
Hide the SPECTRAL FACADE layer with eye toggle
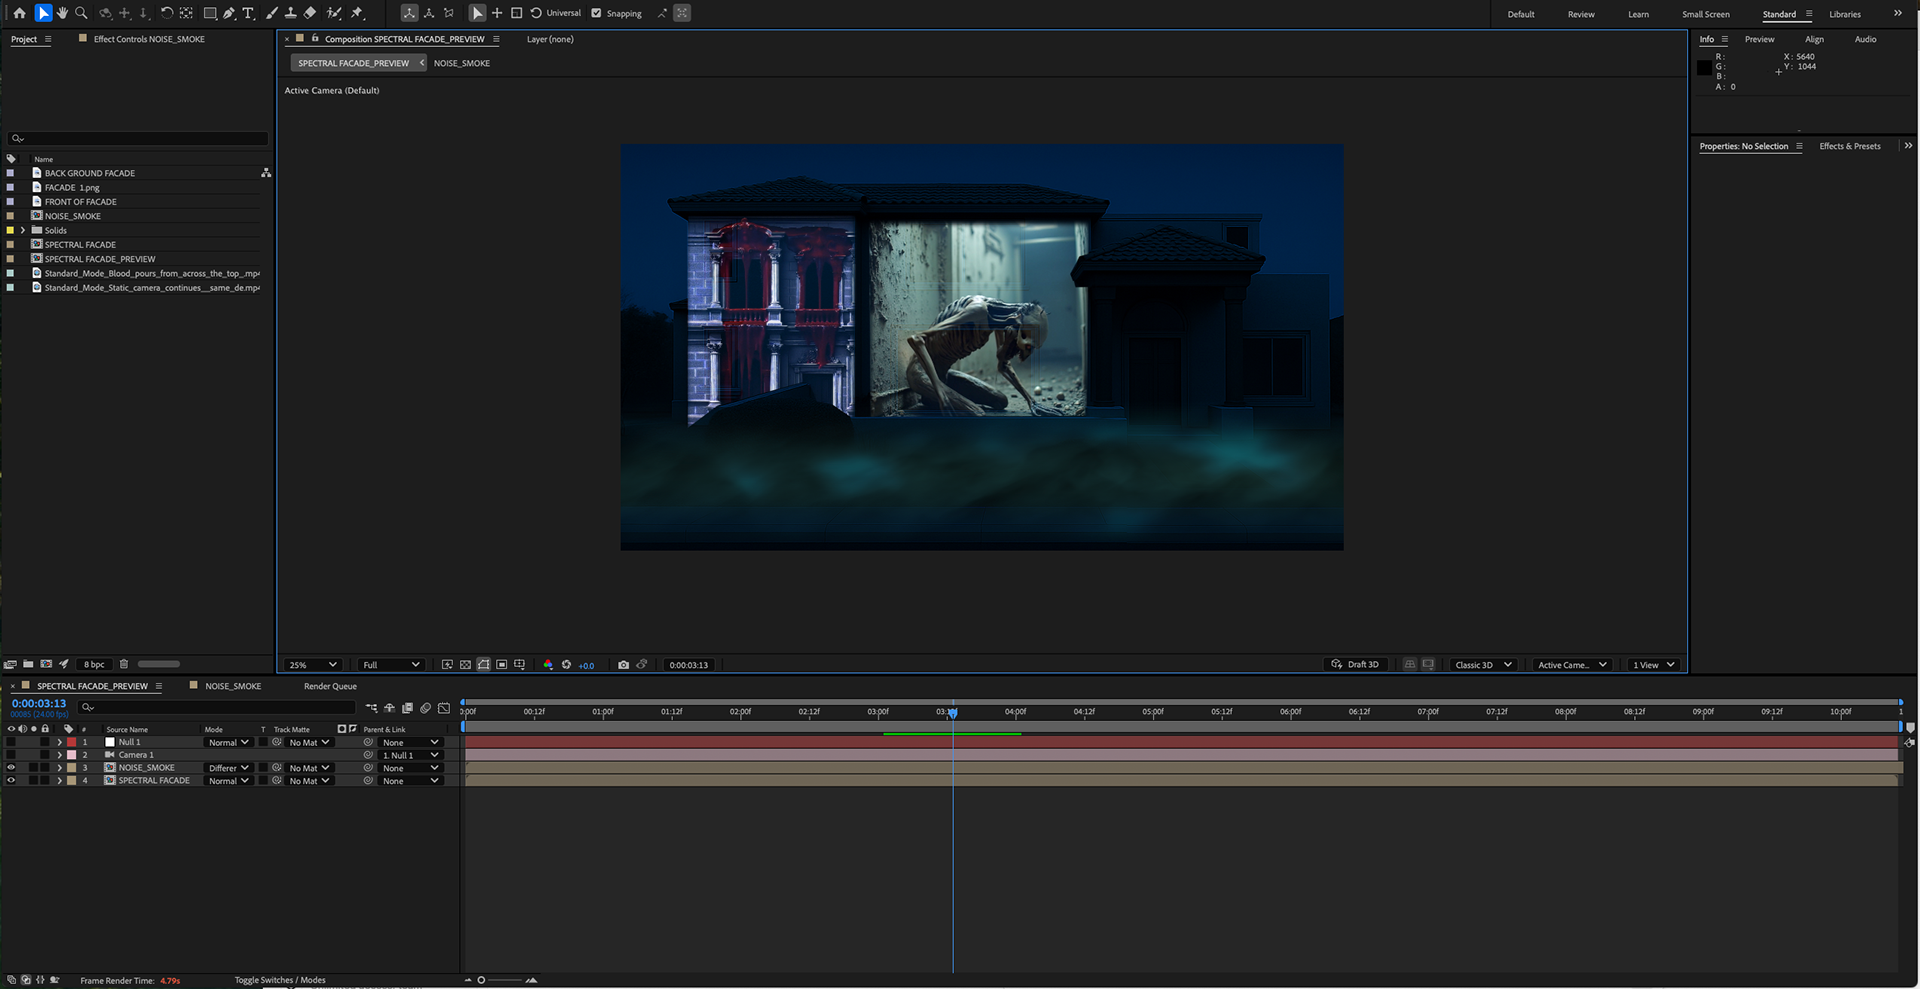click(11, 781)
